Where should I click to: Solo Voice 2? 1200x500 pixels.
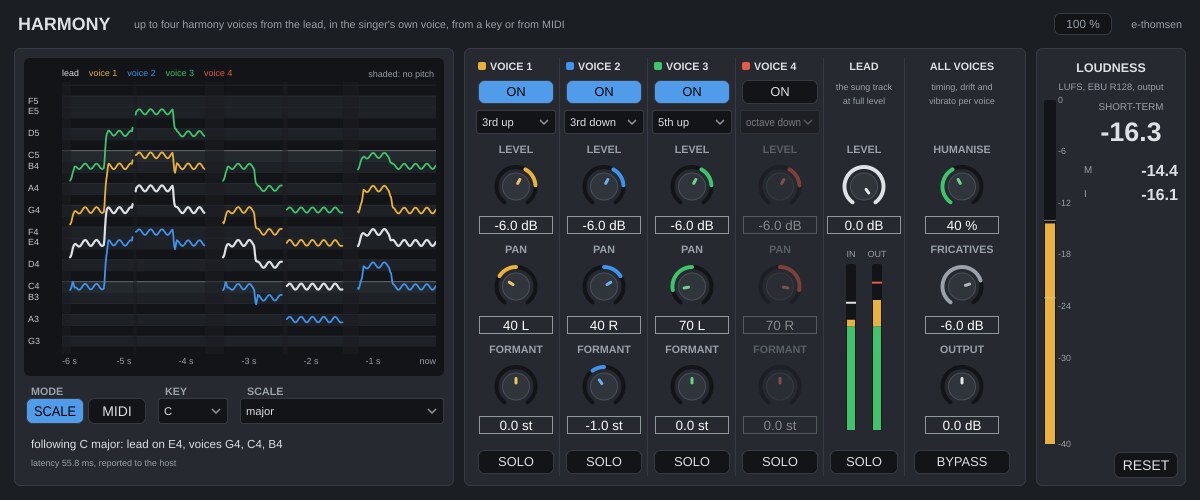[604, 462]
